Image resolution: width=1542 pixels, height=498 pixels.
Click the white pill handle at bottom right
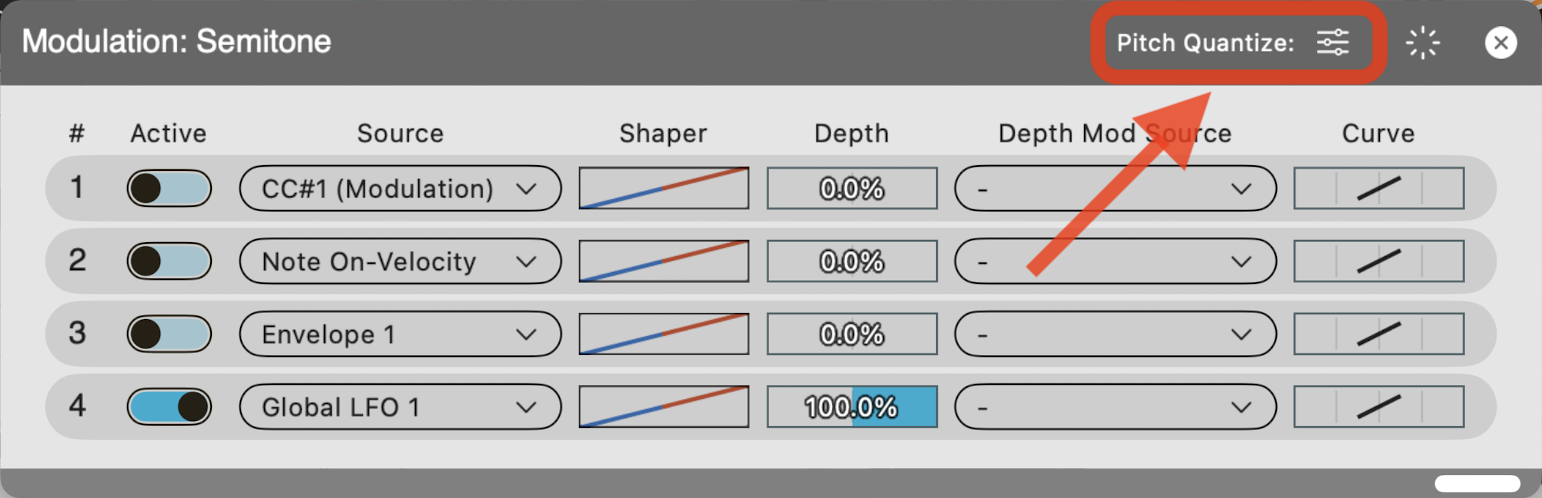(x=1478, y=482)
